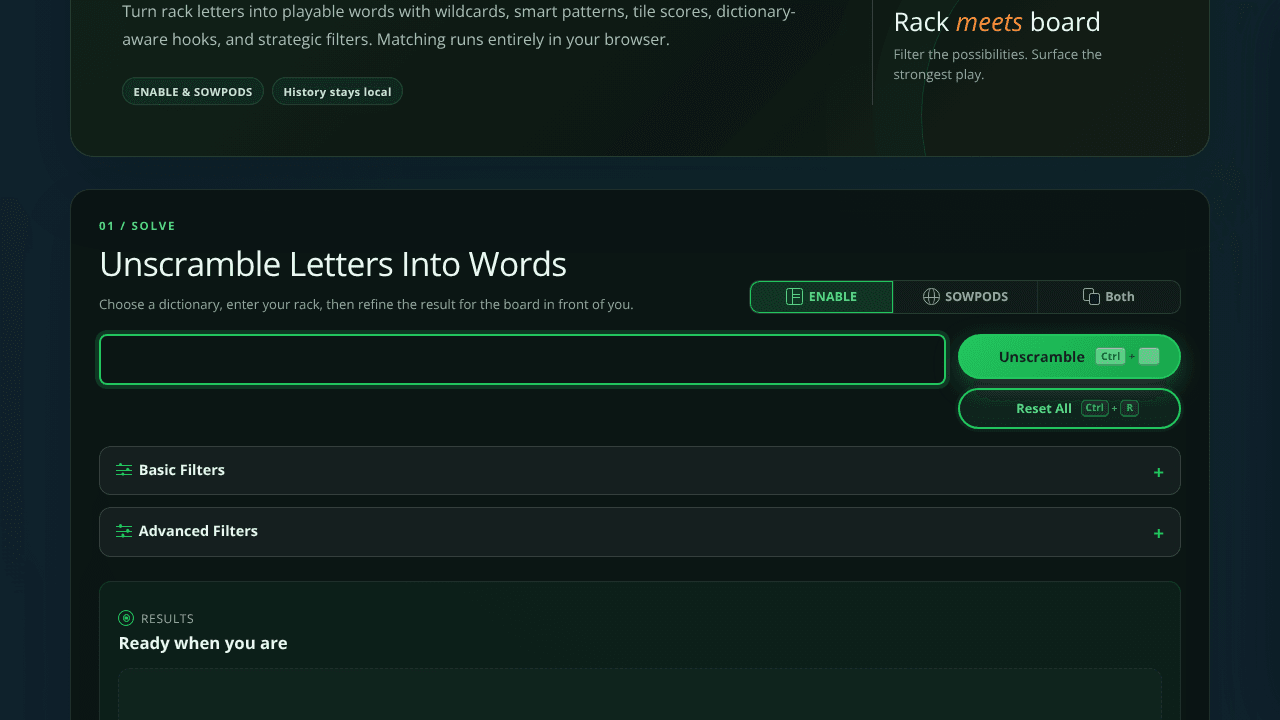Image resolution: width=1280 pixels, height=720 pixels.
Task: Click the ENABLE book icon
Action: 794,297
